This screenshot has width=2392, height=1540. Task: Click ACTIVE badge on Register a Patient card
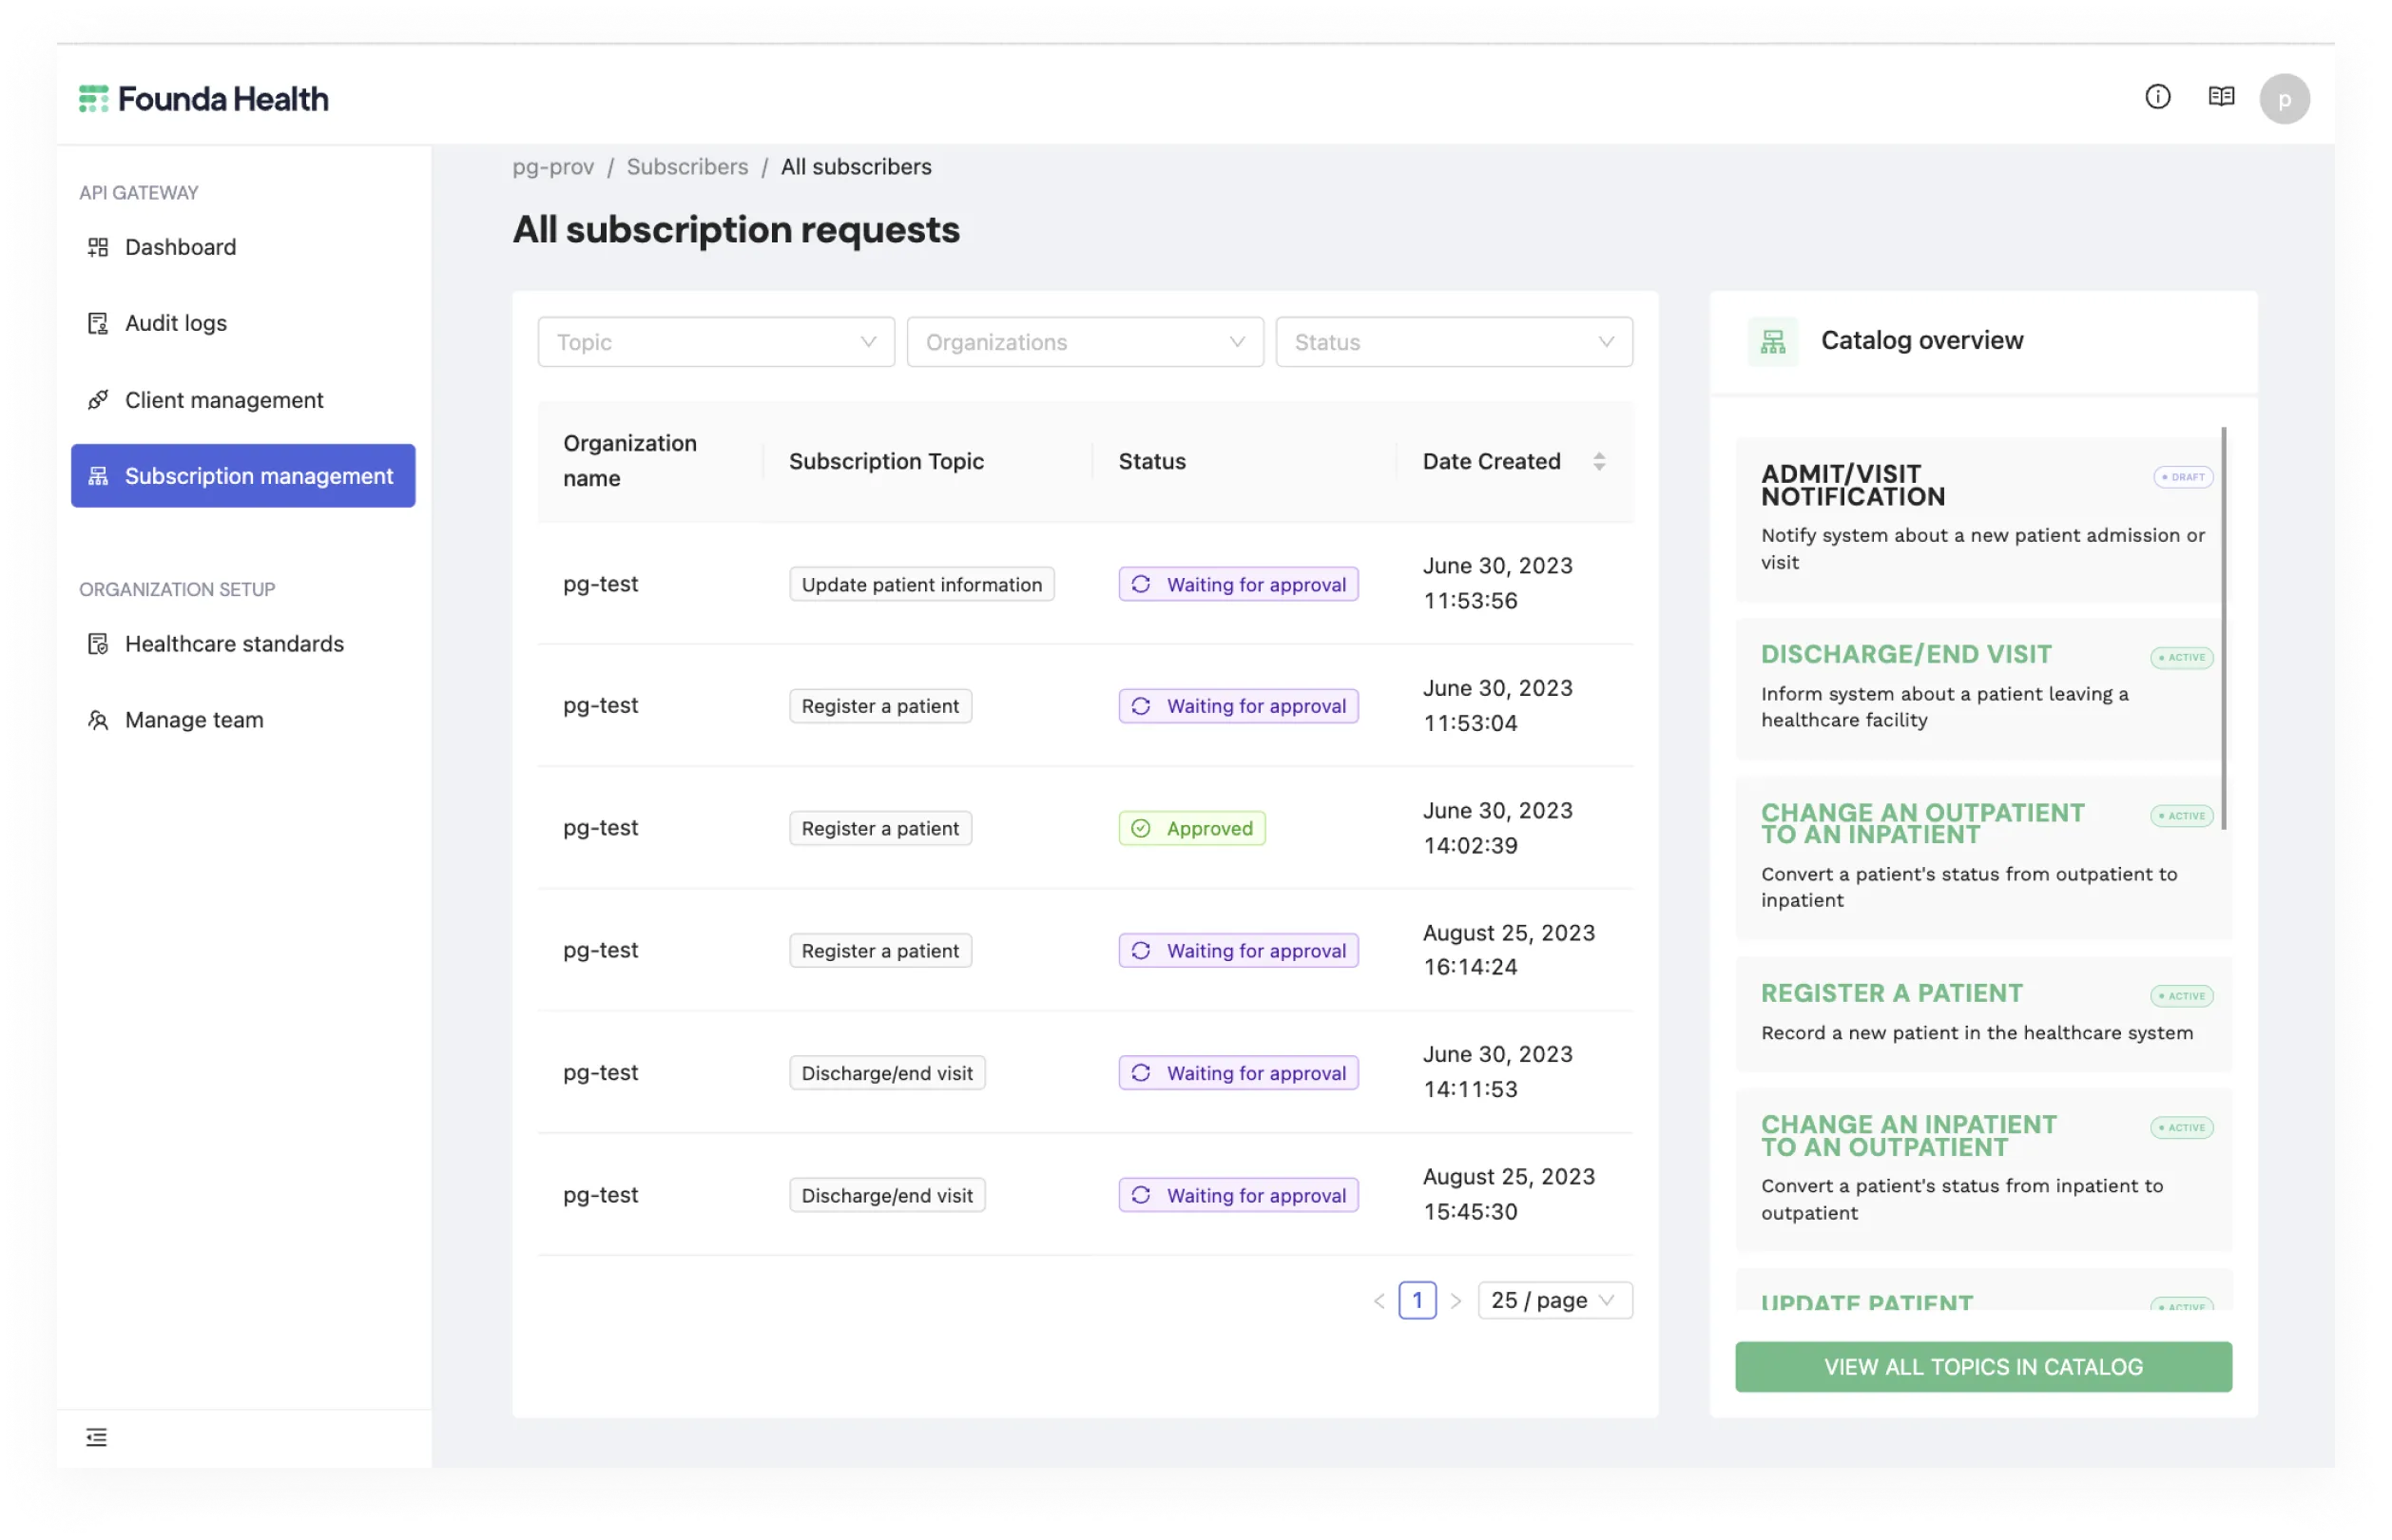point(2182,996)
